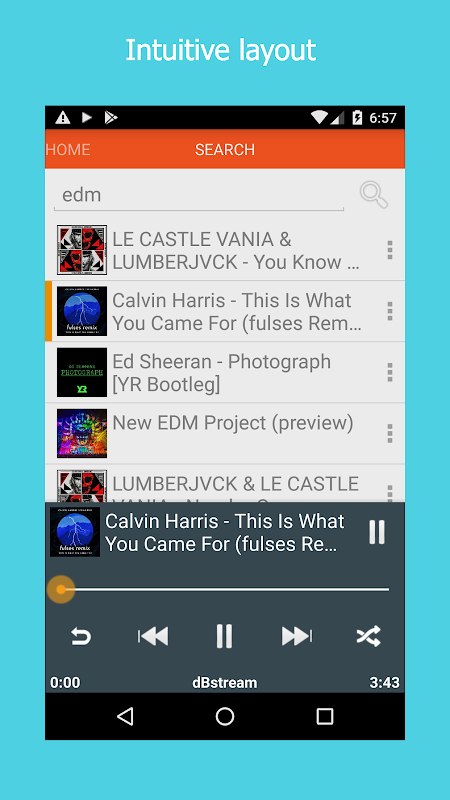Tap the Android home circle button

[224, 716]
